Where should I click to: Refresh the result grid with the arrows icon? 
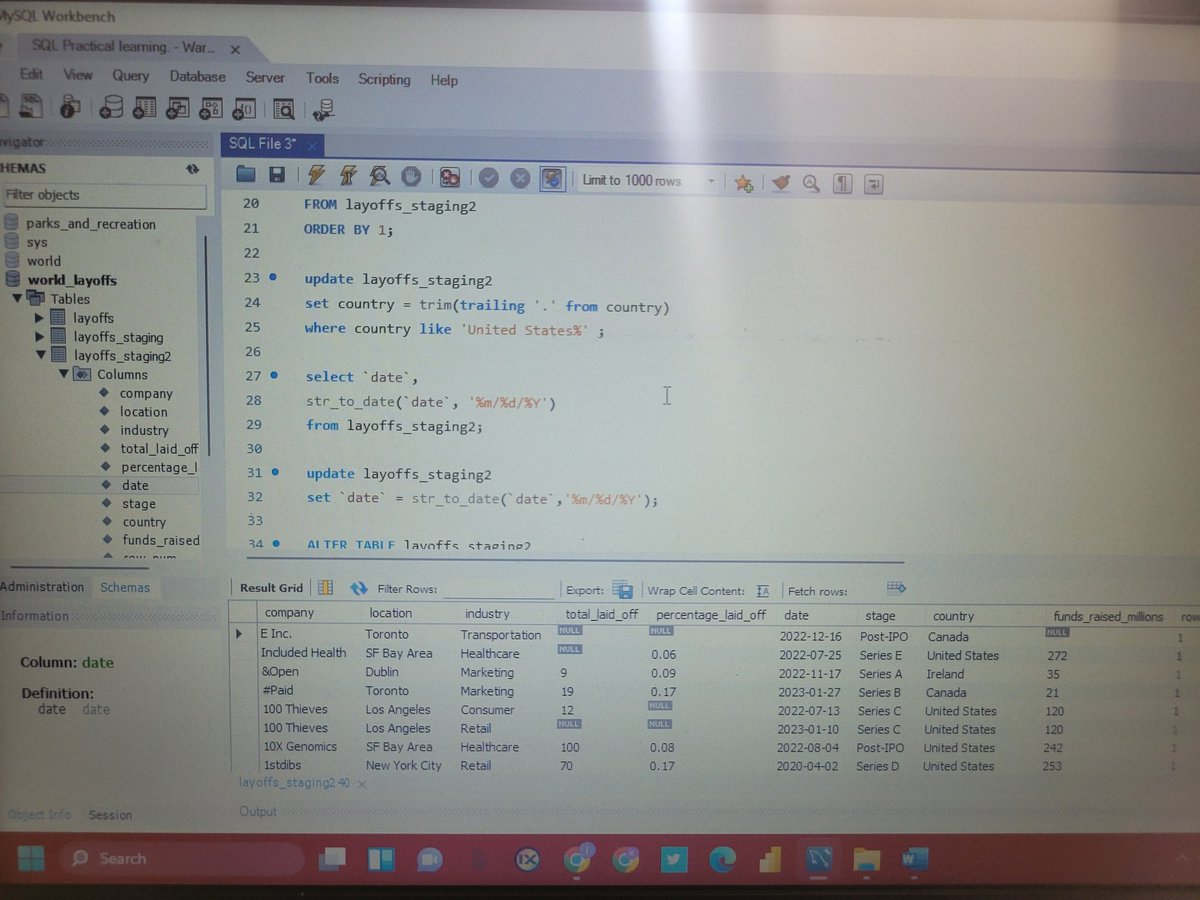coord(359,589)
